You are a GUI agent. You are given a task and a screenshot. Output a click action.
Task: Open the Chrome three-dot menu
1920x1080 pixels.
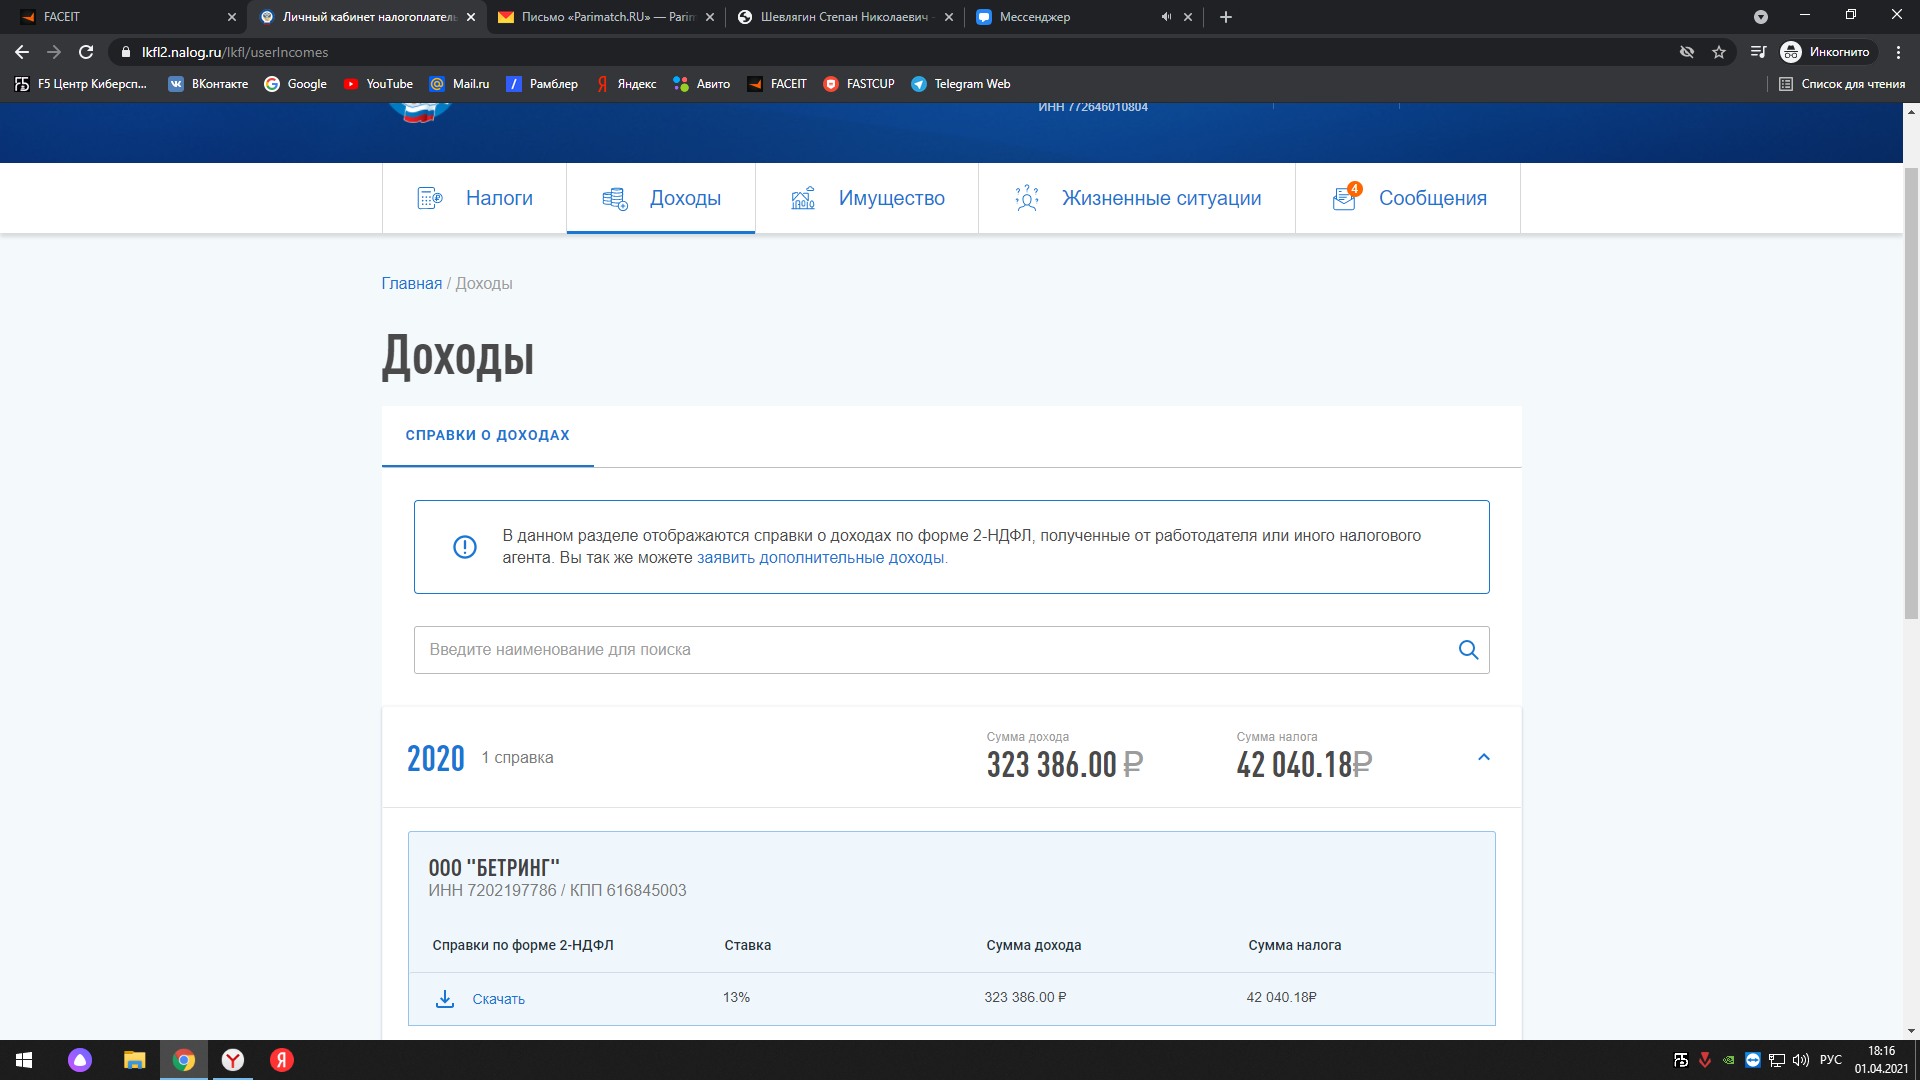pos(1898,52)
